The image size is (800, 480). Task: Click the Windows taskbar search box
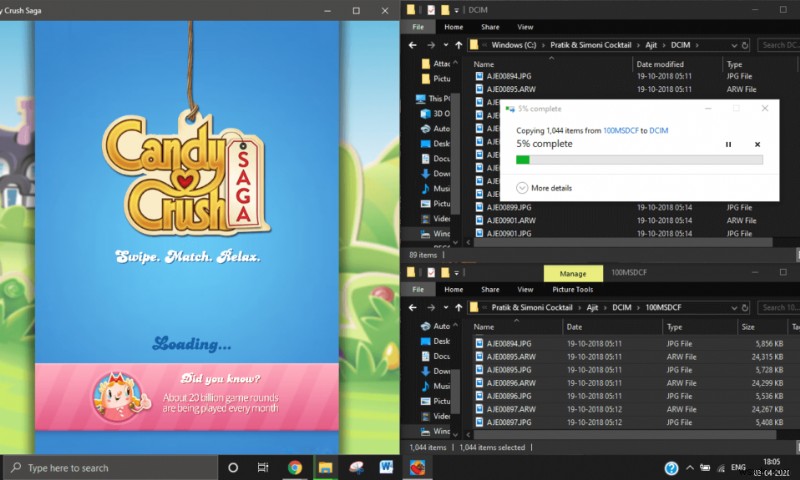pos(110,467)
